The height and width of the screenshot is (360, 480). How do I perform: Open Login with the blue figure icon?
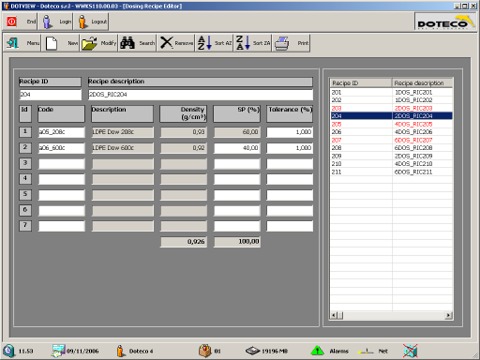tap(47, 21)
